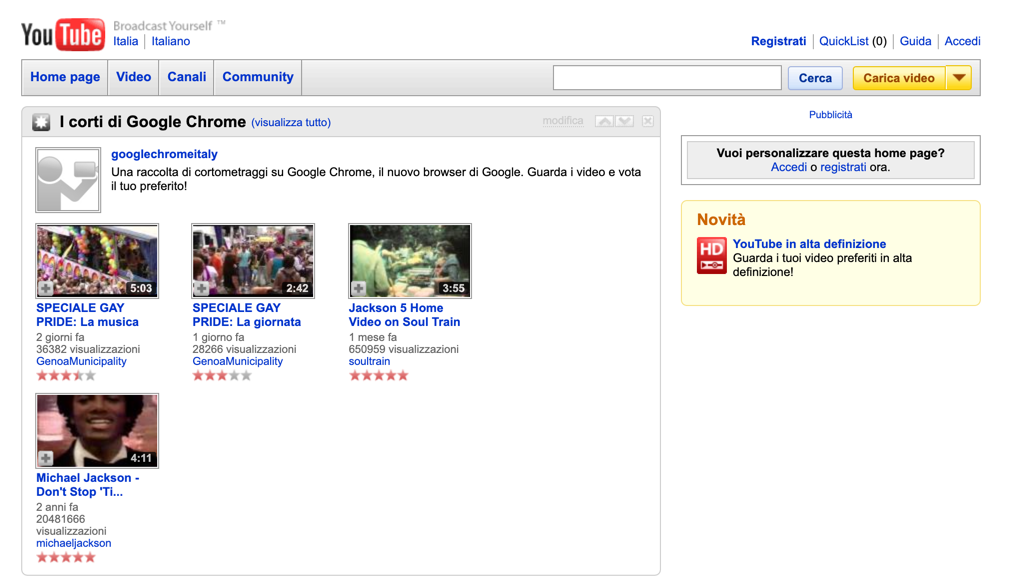
Task: Go to the Community tab
Action: point(258,77)
